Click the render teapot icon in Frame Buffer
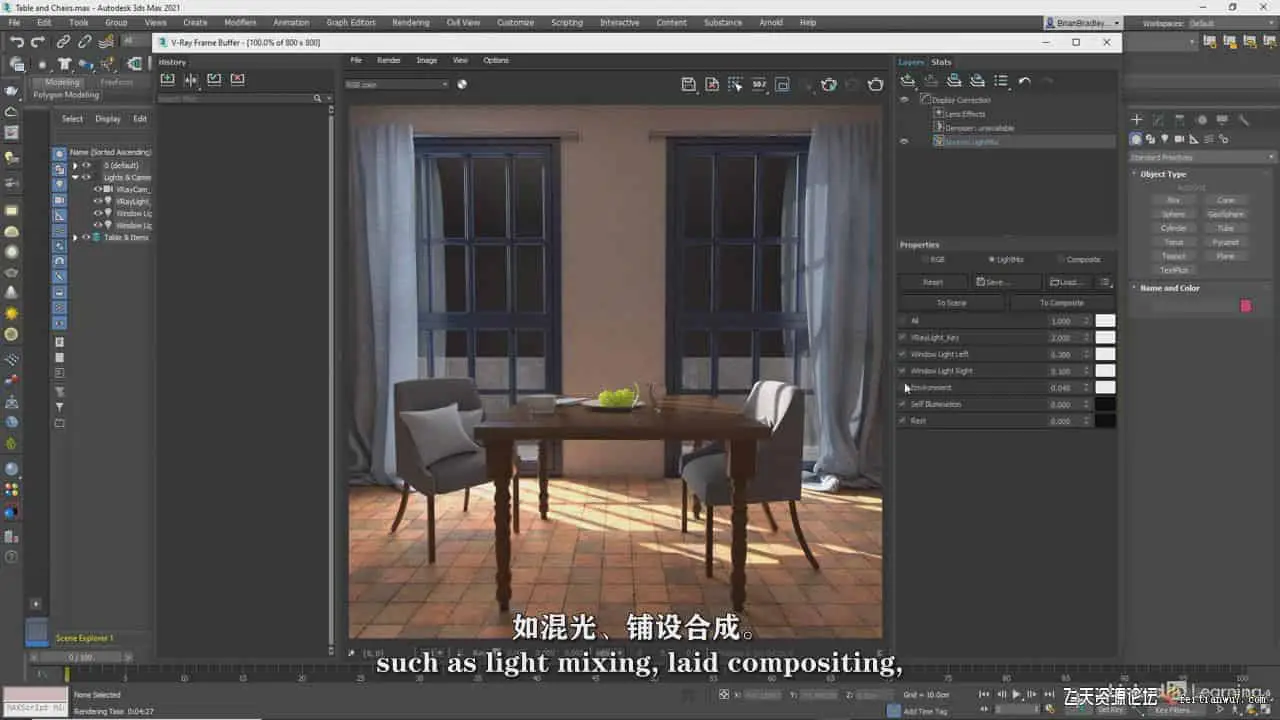Image resolution: width=1280 pixels, height=720 pixels. (x=876, y=85)
